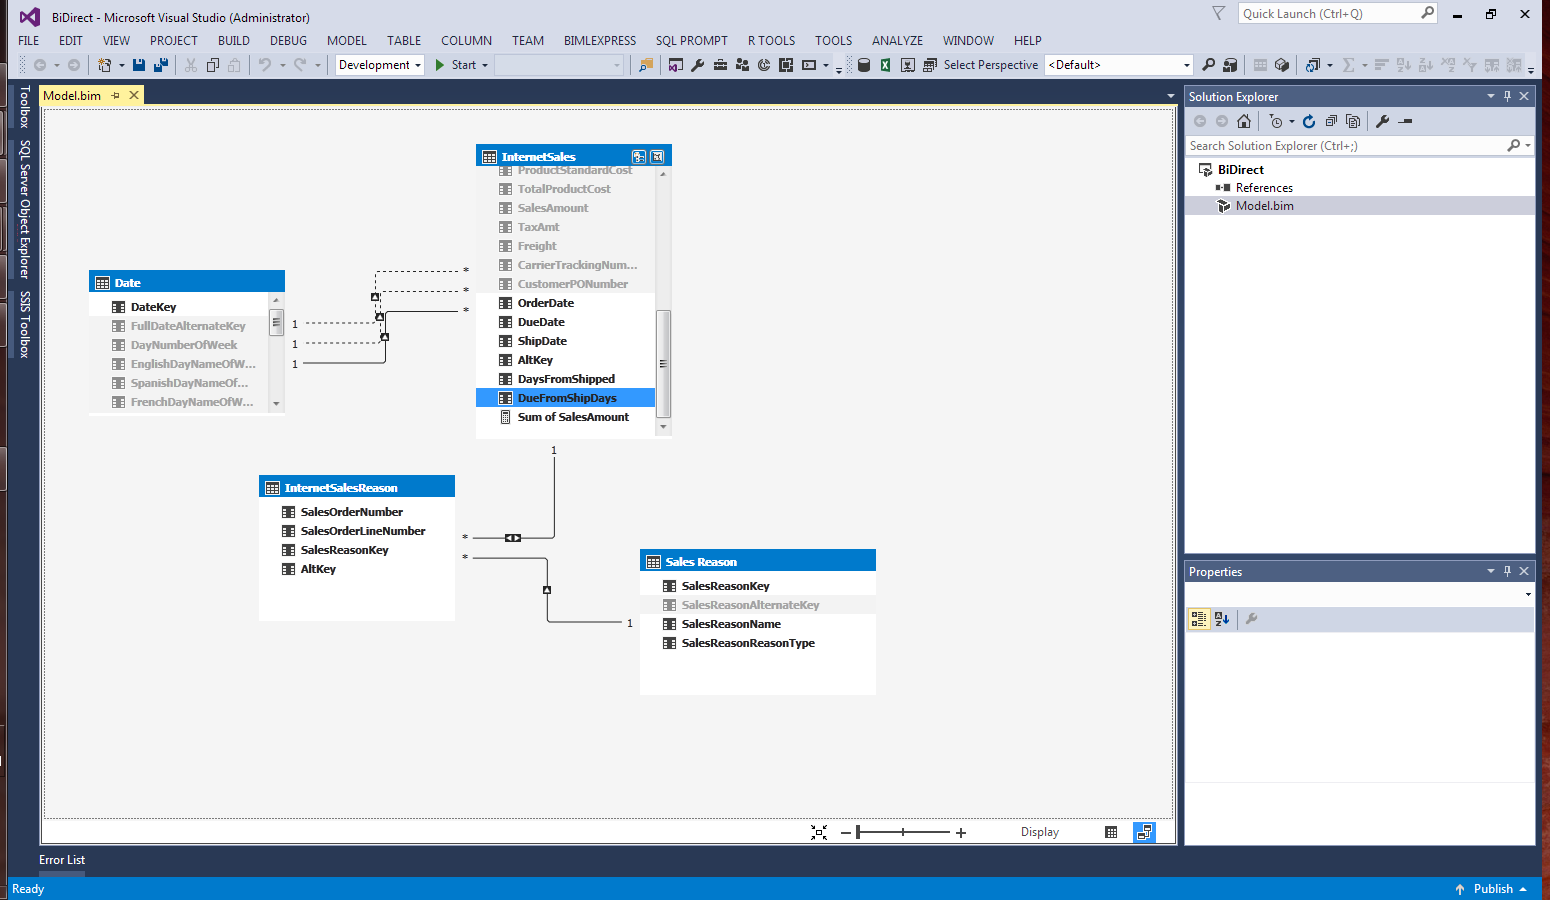Image resolution: width=1550 pixels, height=900 pixels.
Task: Open the Error List panel tab
Action: click(62, 860)
